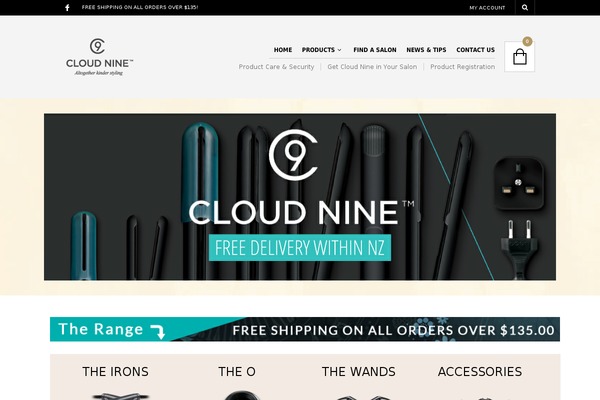Go to the Home menu item

pos(283,50)
